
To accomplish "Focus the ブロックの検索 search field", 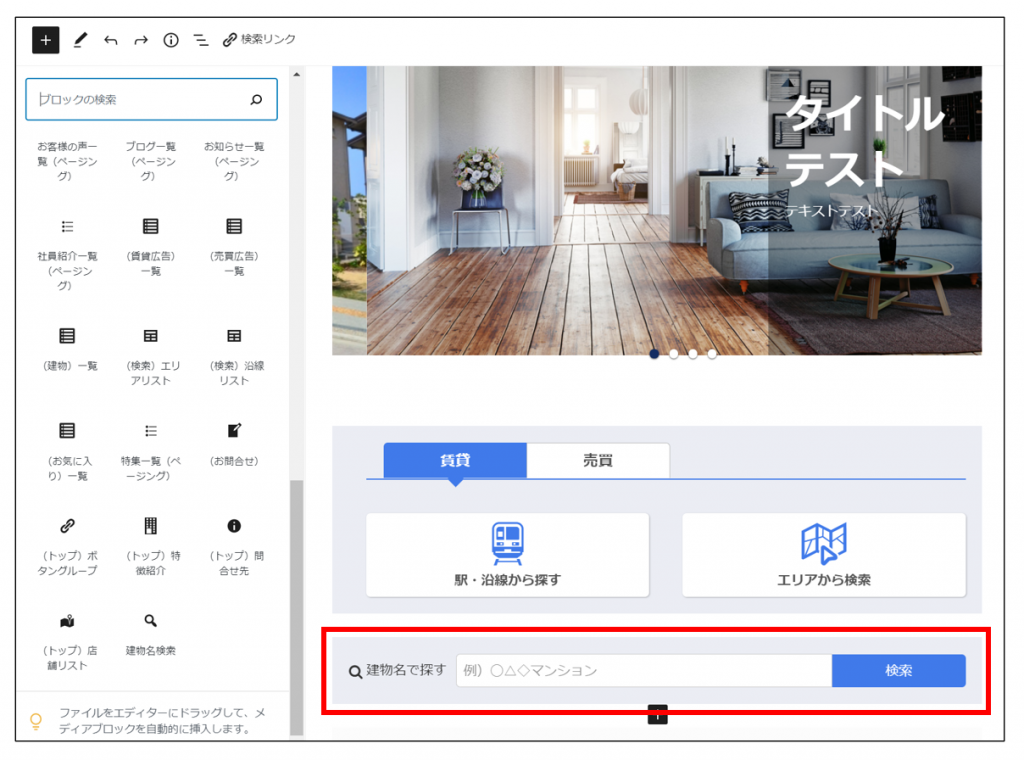I will tap(140, 100).
